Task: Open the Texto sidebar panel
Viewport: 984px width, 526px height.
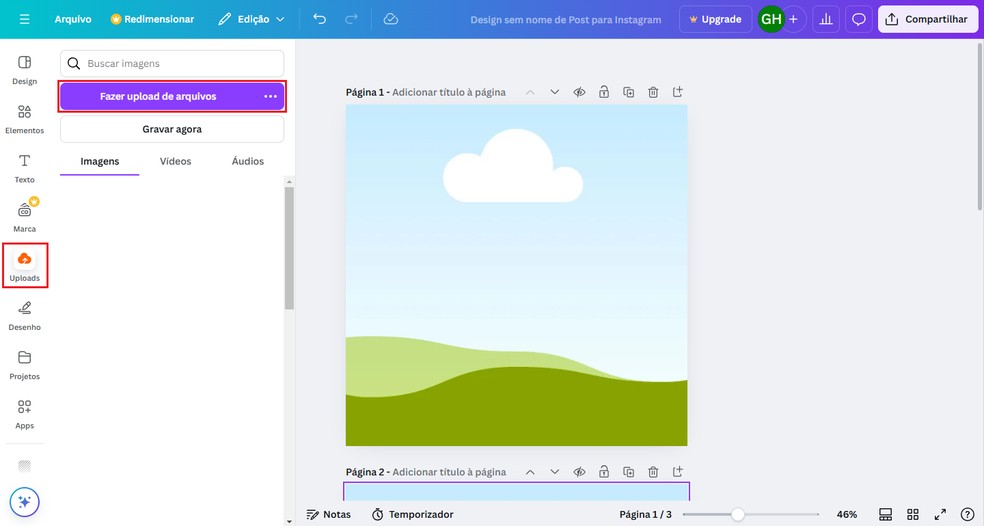Action: (x=24, y=168)
